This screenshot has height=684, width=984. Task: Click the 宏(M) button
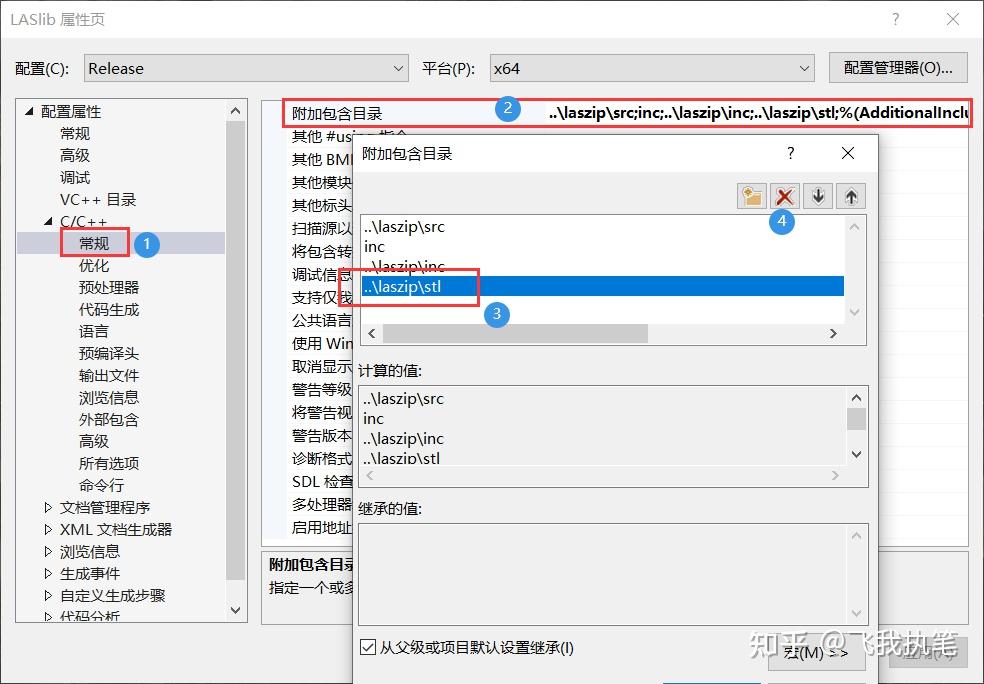coord(818,653)
